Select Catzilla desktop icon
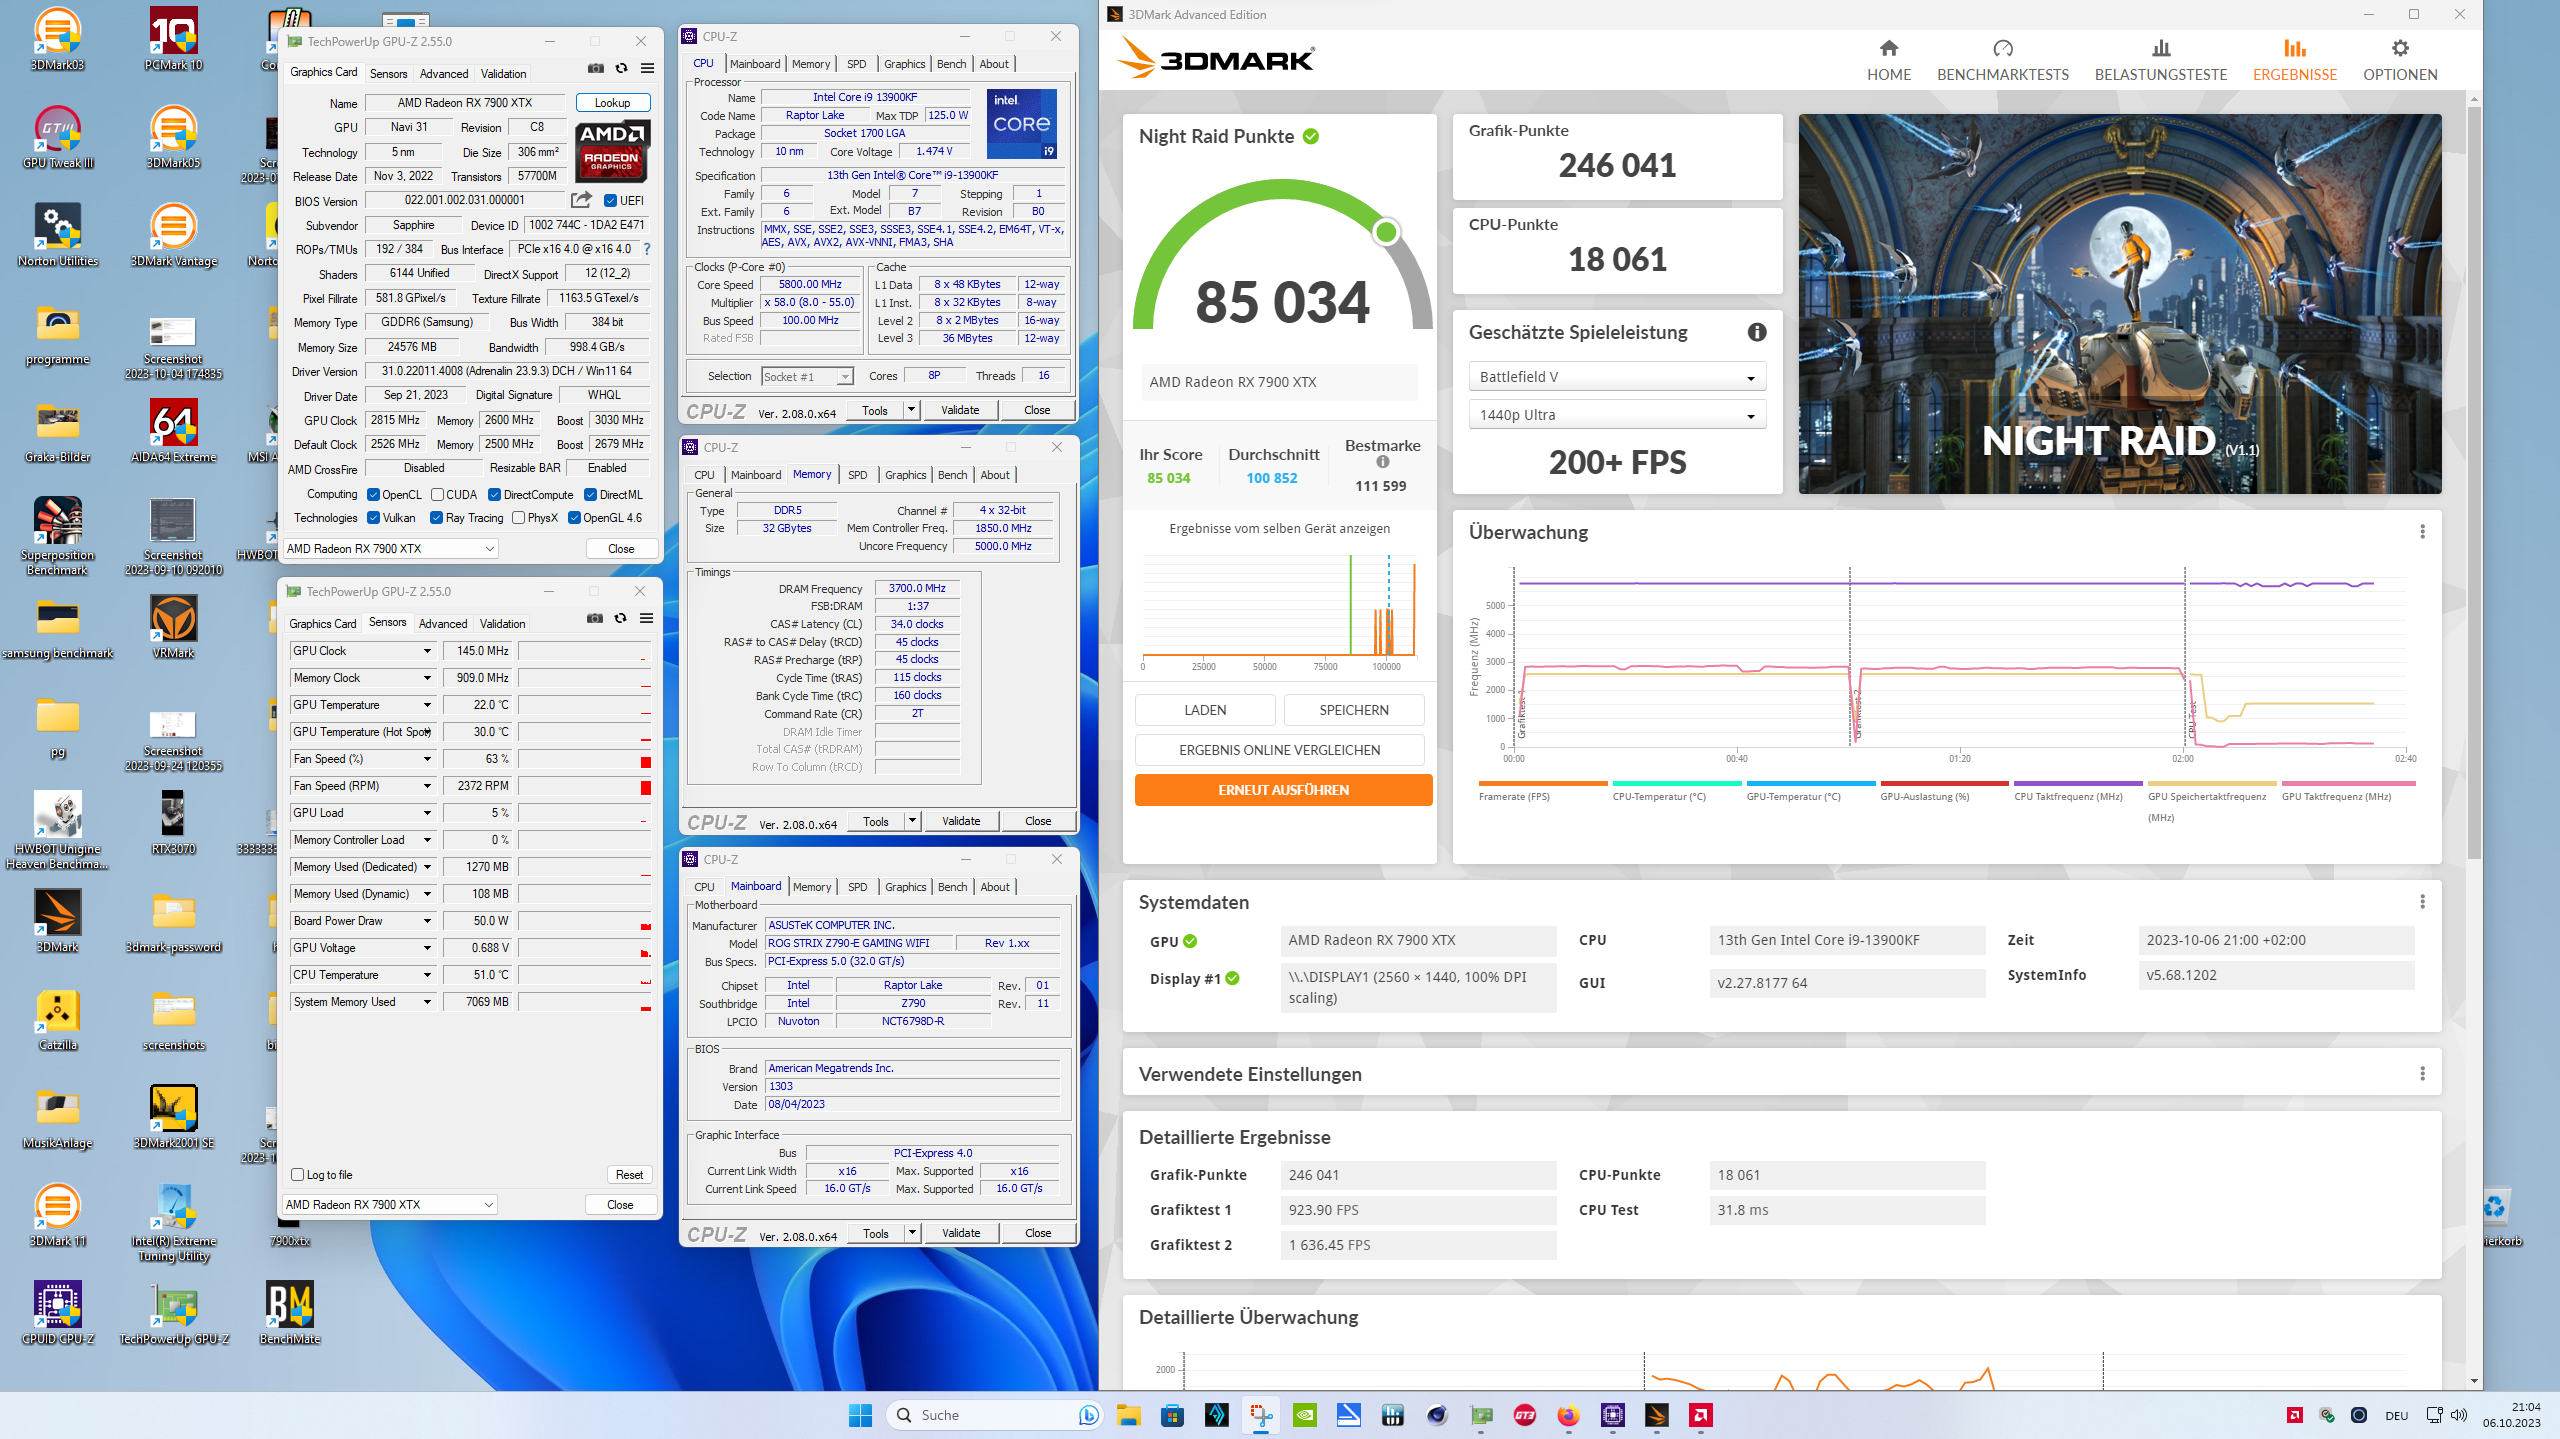The width and height of the screenshot is (2560, 1439). 58,1020
